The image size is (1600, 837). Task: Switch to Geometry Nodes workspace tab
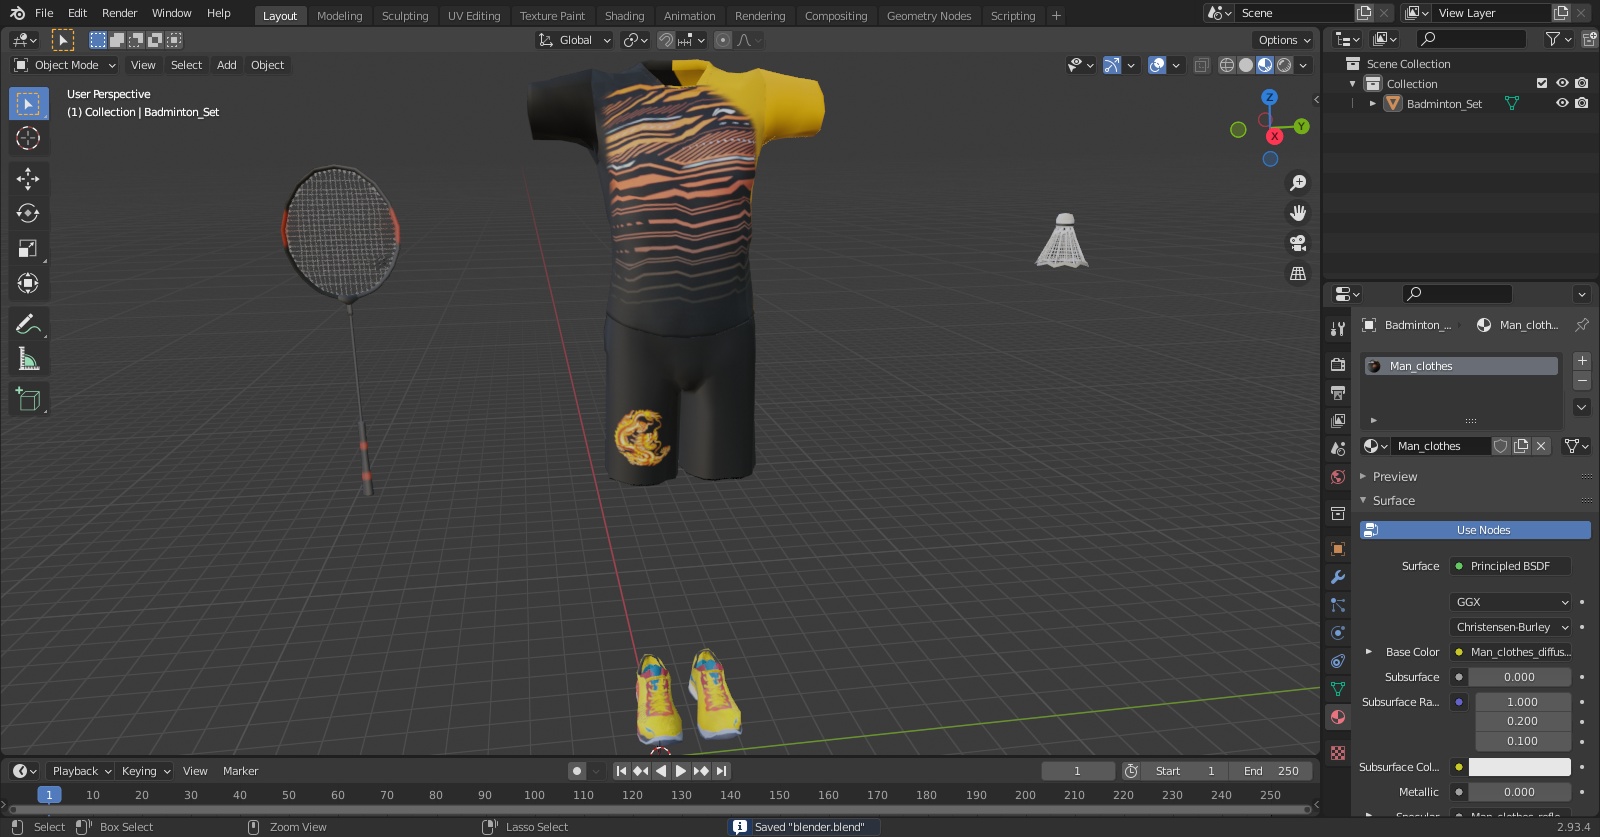point(929,16)
